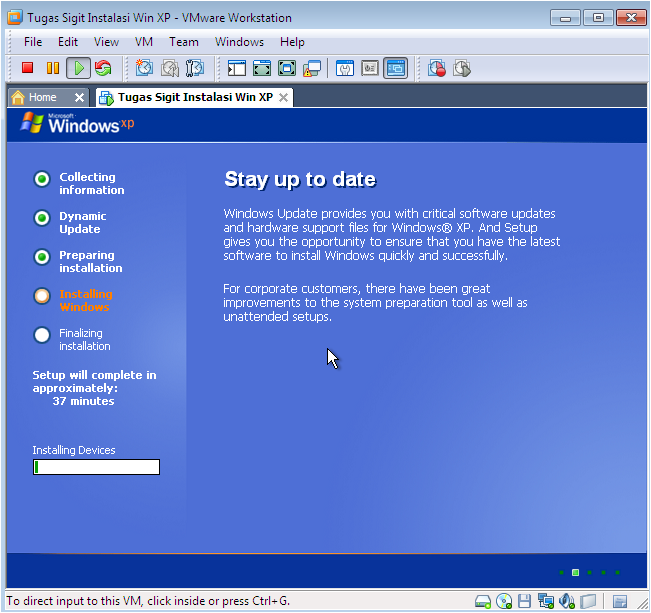
Task: Open the Edit menu
Action: click(x=68, y=42)
